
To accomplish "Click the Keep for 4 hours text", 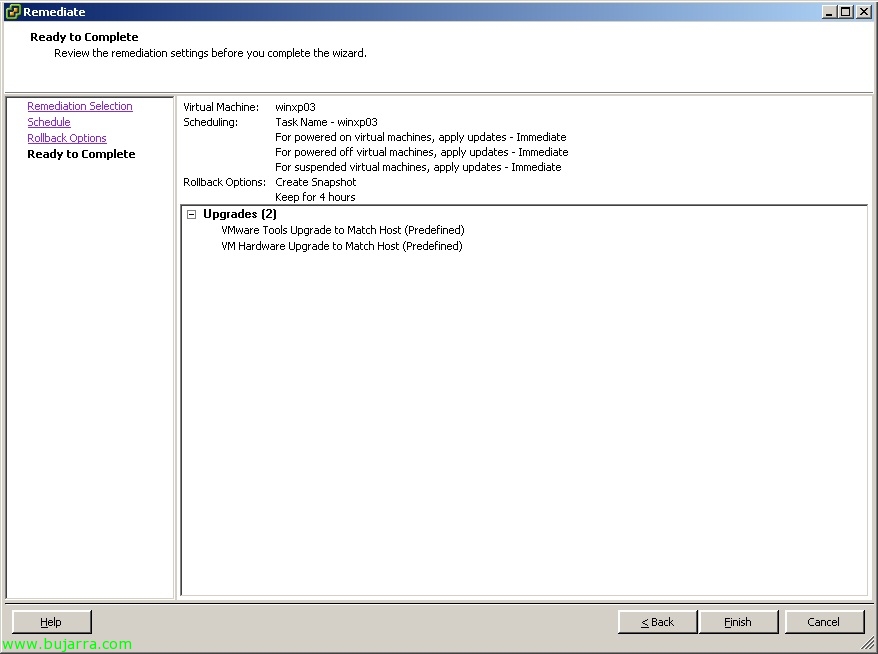I will [315, 197].
